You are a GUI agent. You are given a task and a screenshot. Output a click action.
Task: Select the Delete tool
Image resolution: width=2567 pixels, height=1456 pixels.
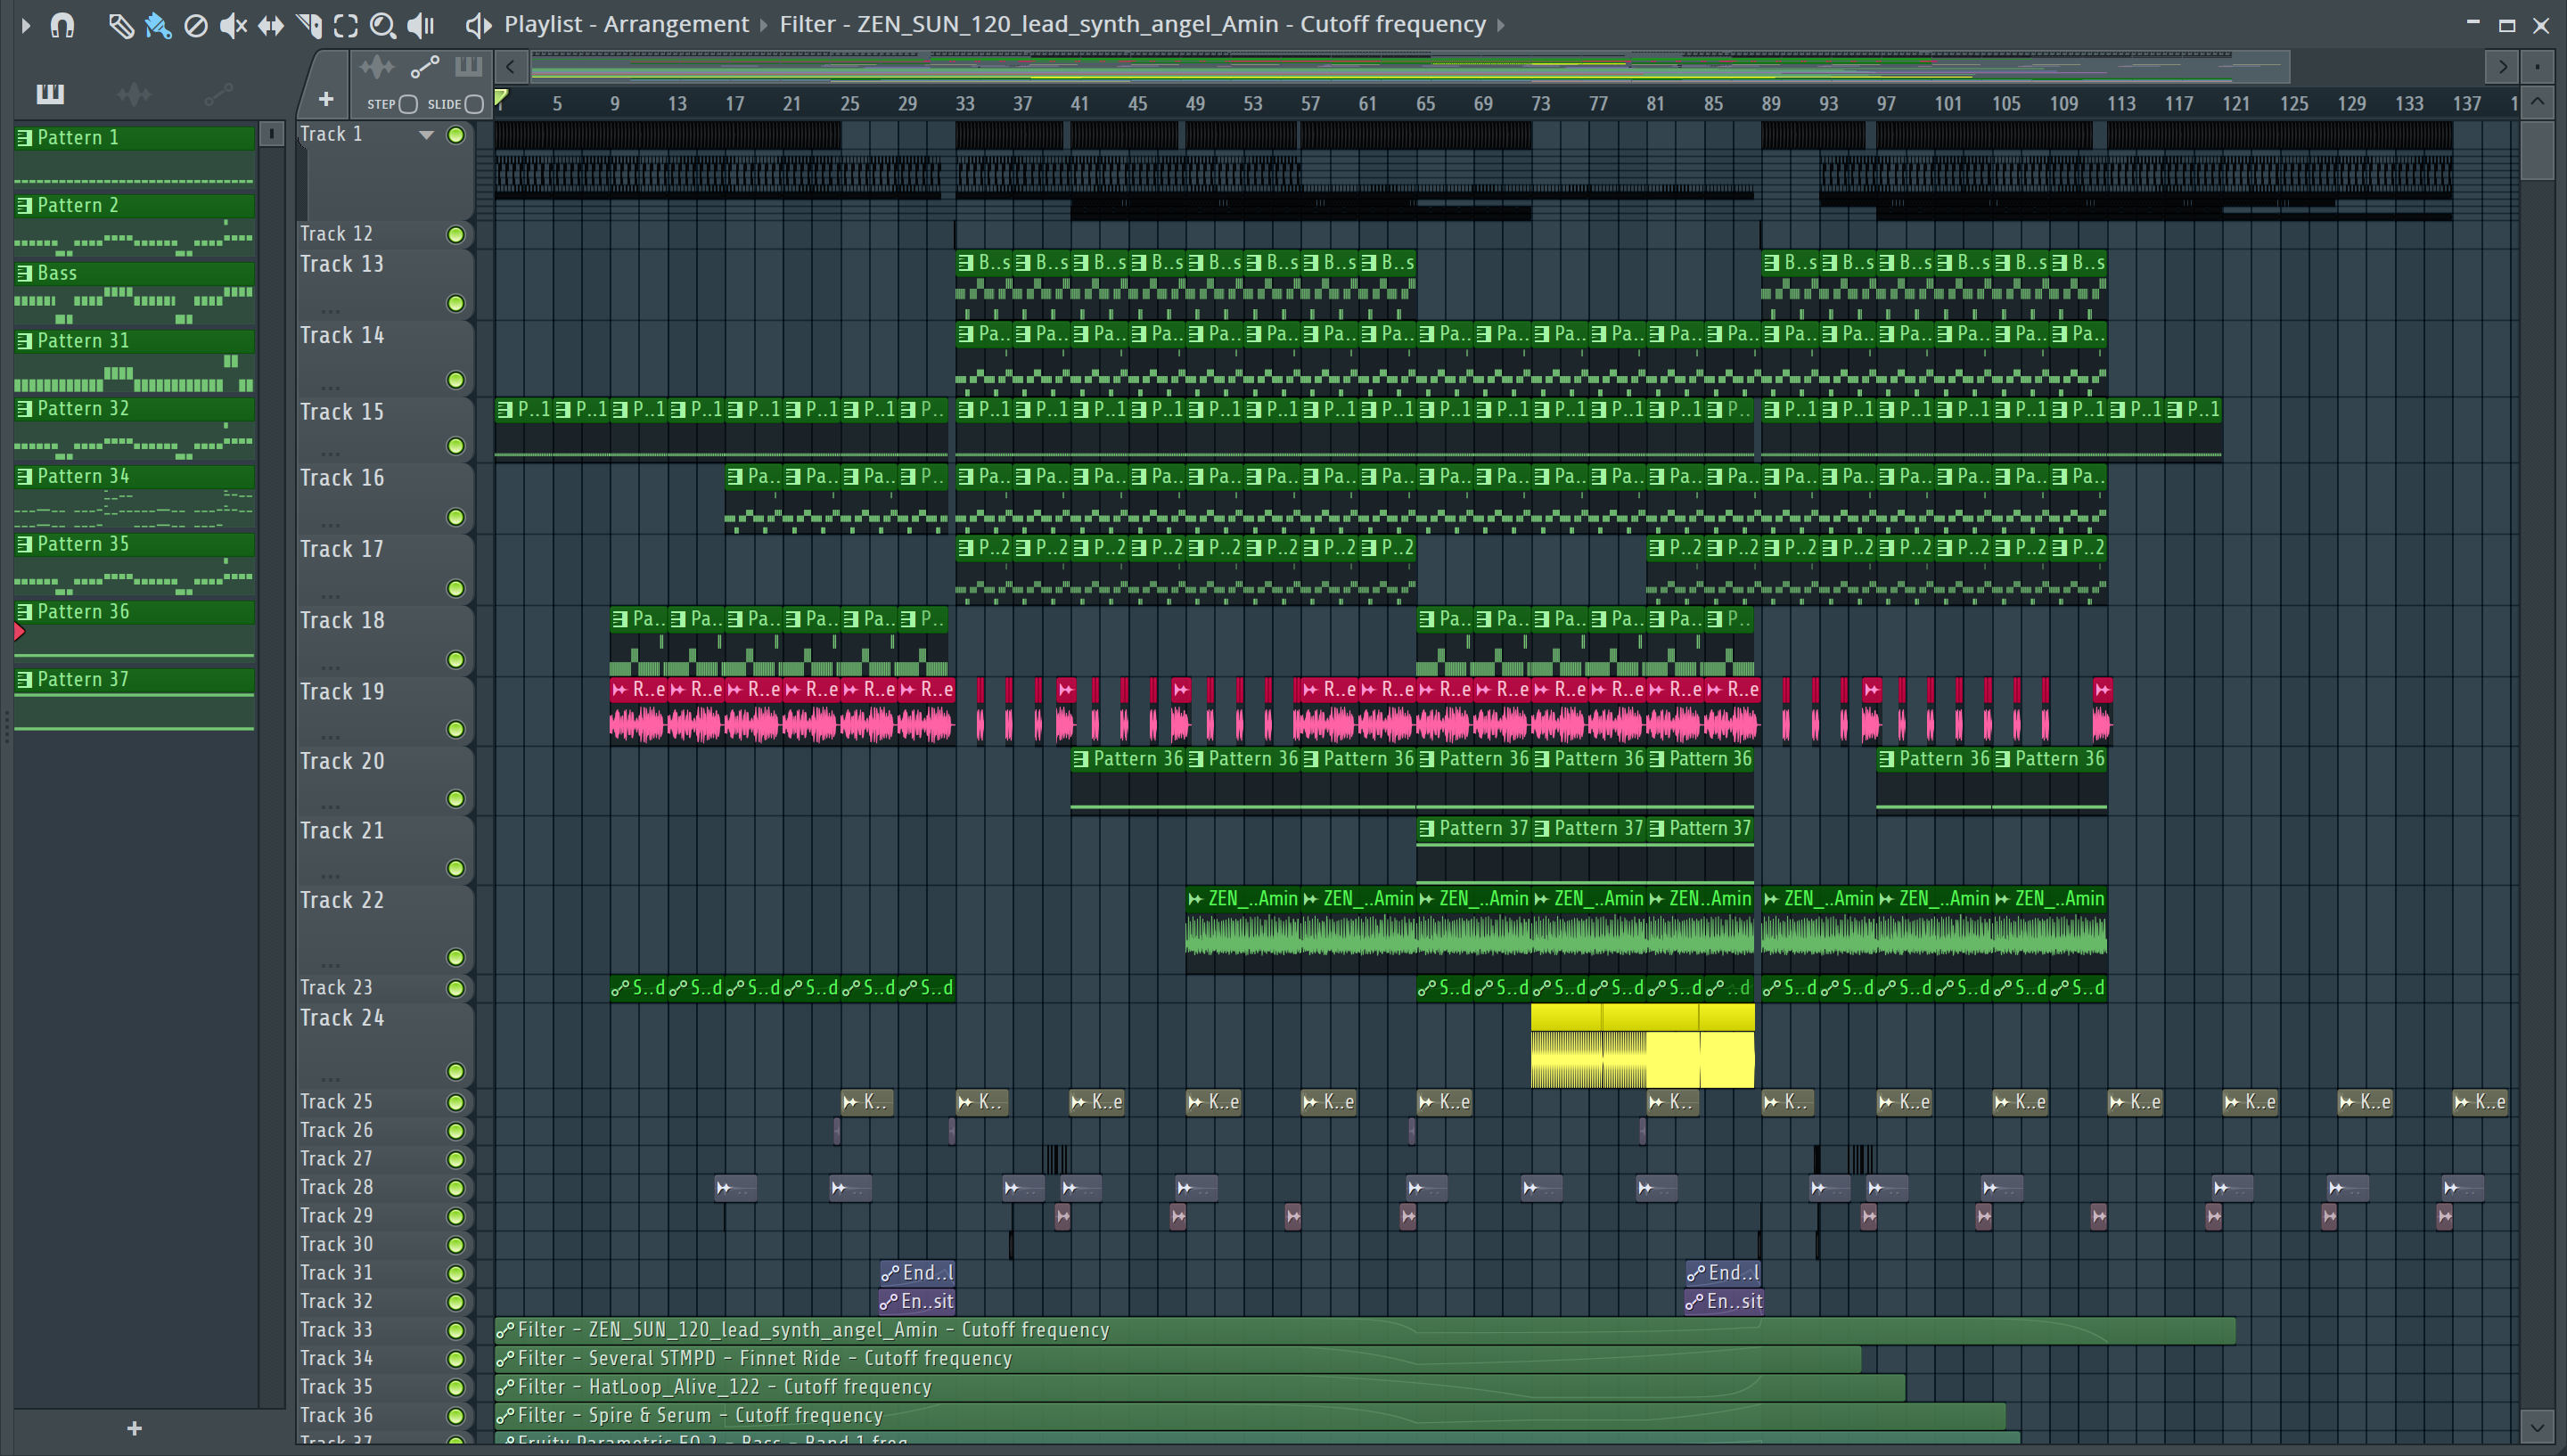196,25
